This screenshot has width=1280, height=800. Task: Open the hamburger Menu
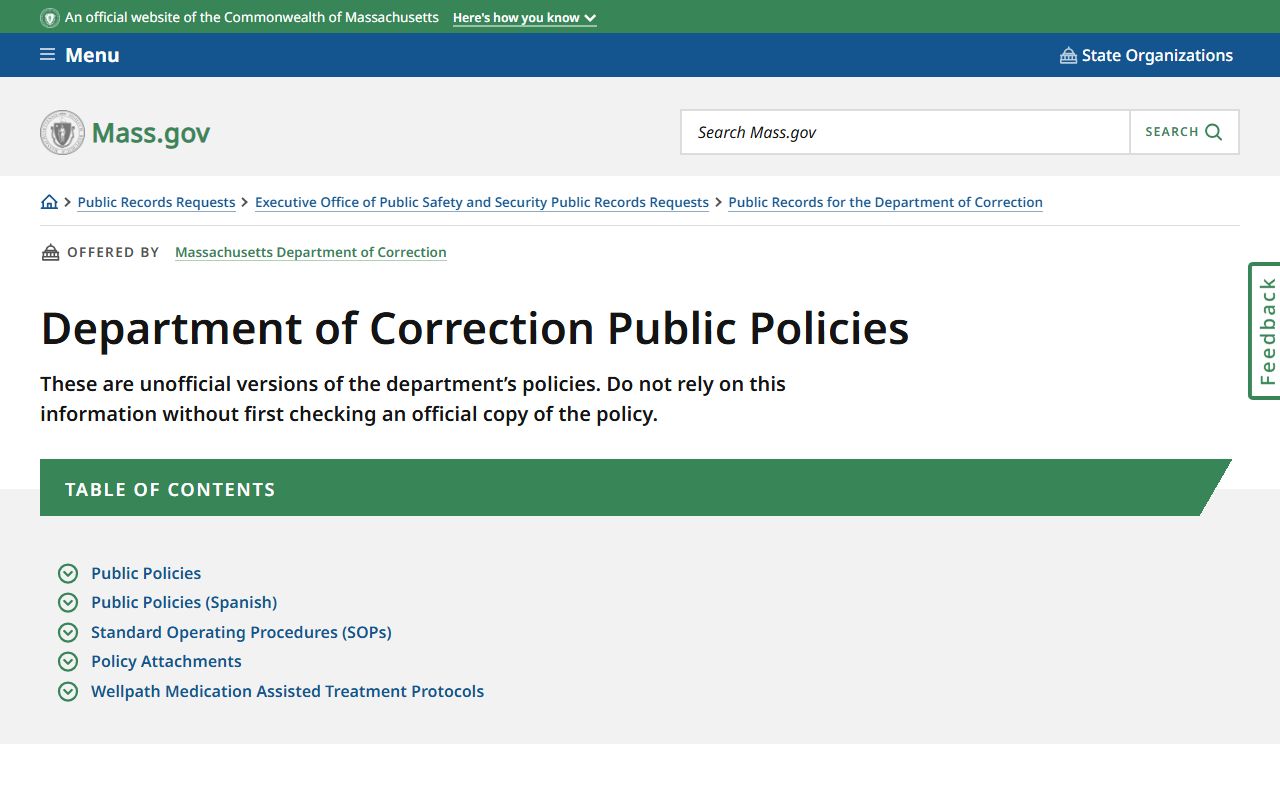tap(79, 55)
